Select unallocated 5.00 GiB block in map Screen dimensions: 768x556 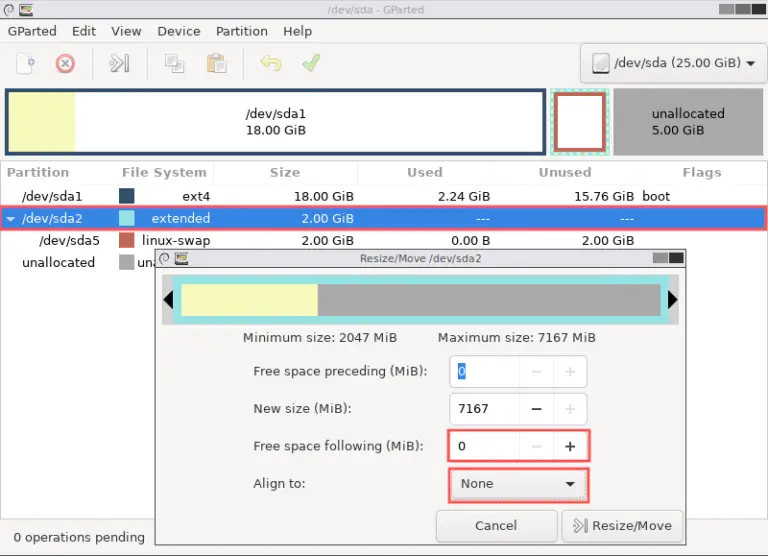tap(688, 122)
